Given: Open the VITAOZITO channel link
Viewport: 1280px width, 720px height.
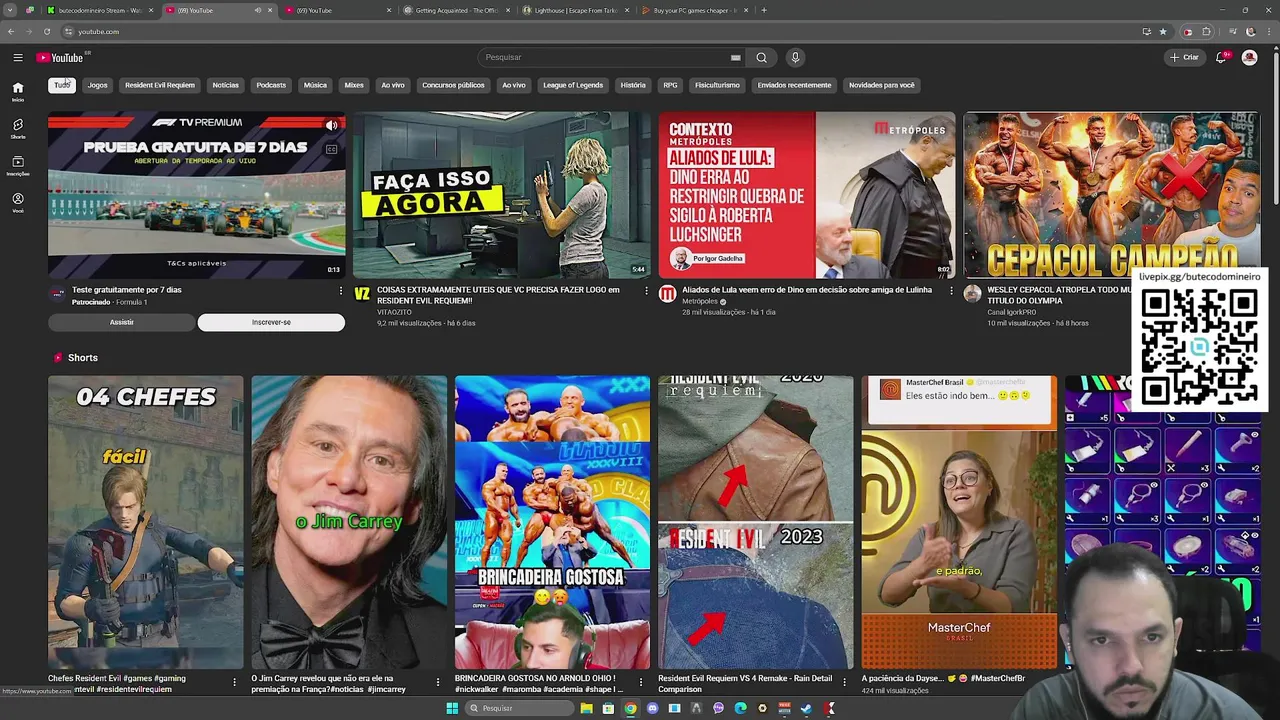Looking at the screenshot, I should click(x=394, y=312).
